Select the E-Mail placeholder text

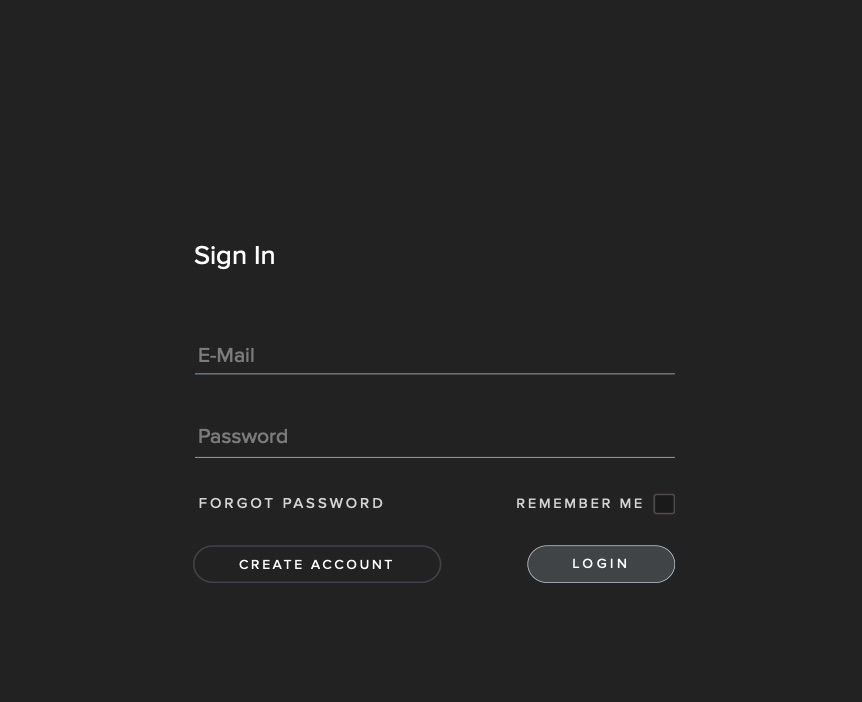pyautogui.click(x=226, y=356)
